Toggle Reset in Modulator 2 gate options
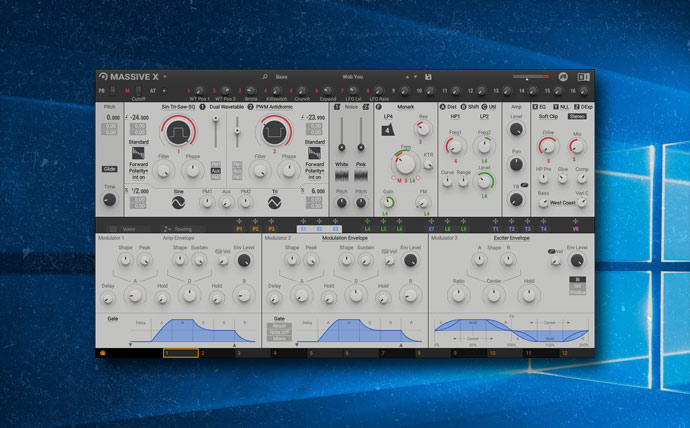The image size is (690, 428). [x=279, y=326]
